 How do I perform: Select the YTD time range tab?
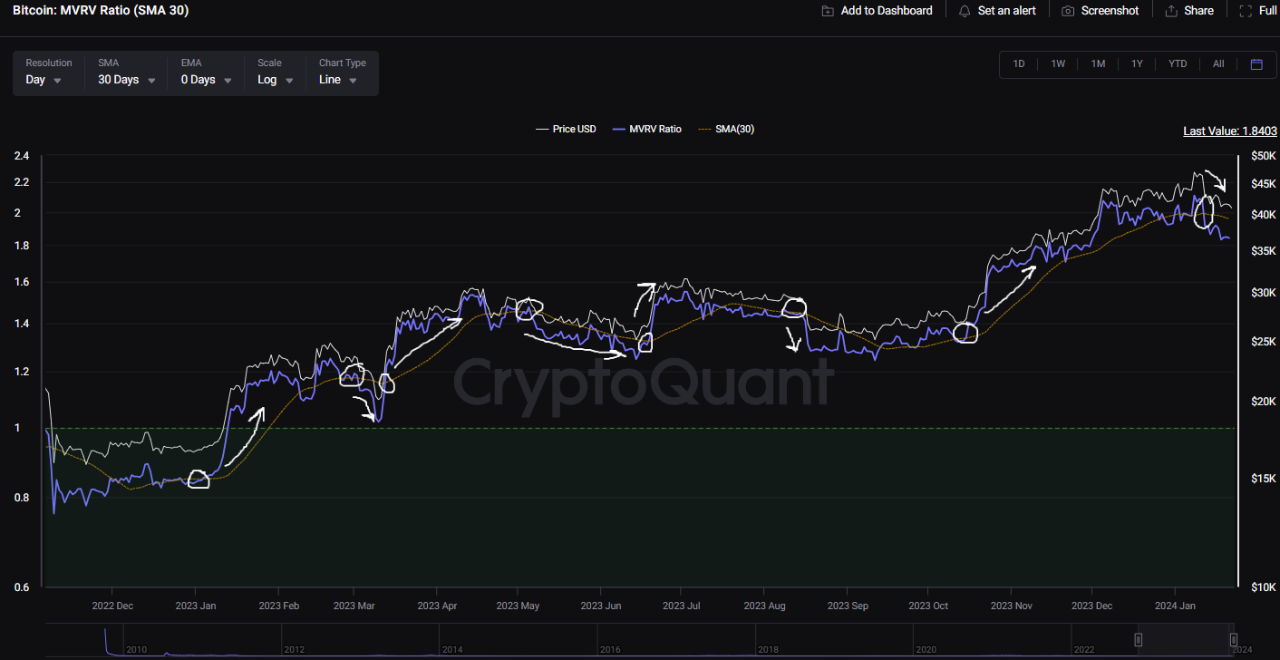tap(1177, 63)
